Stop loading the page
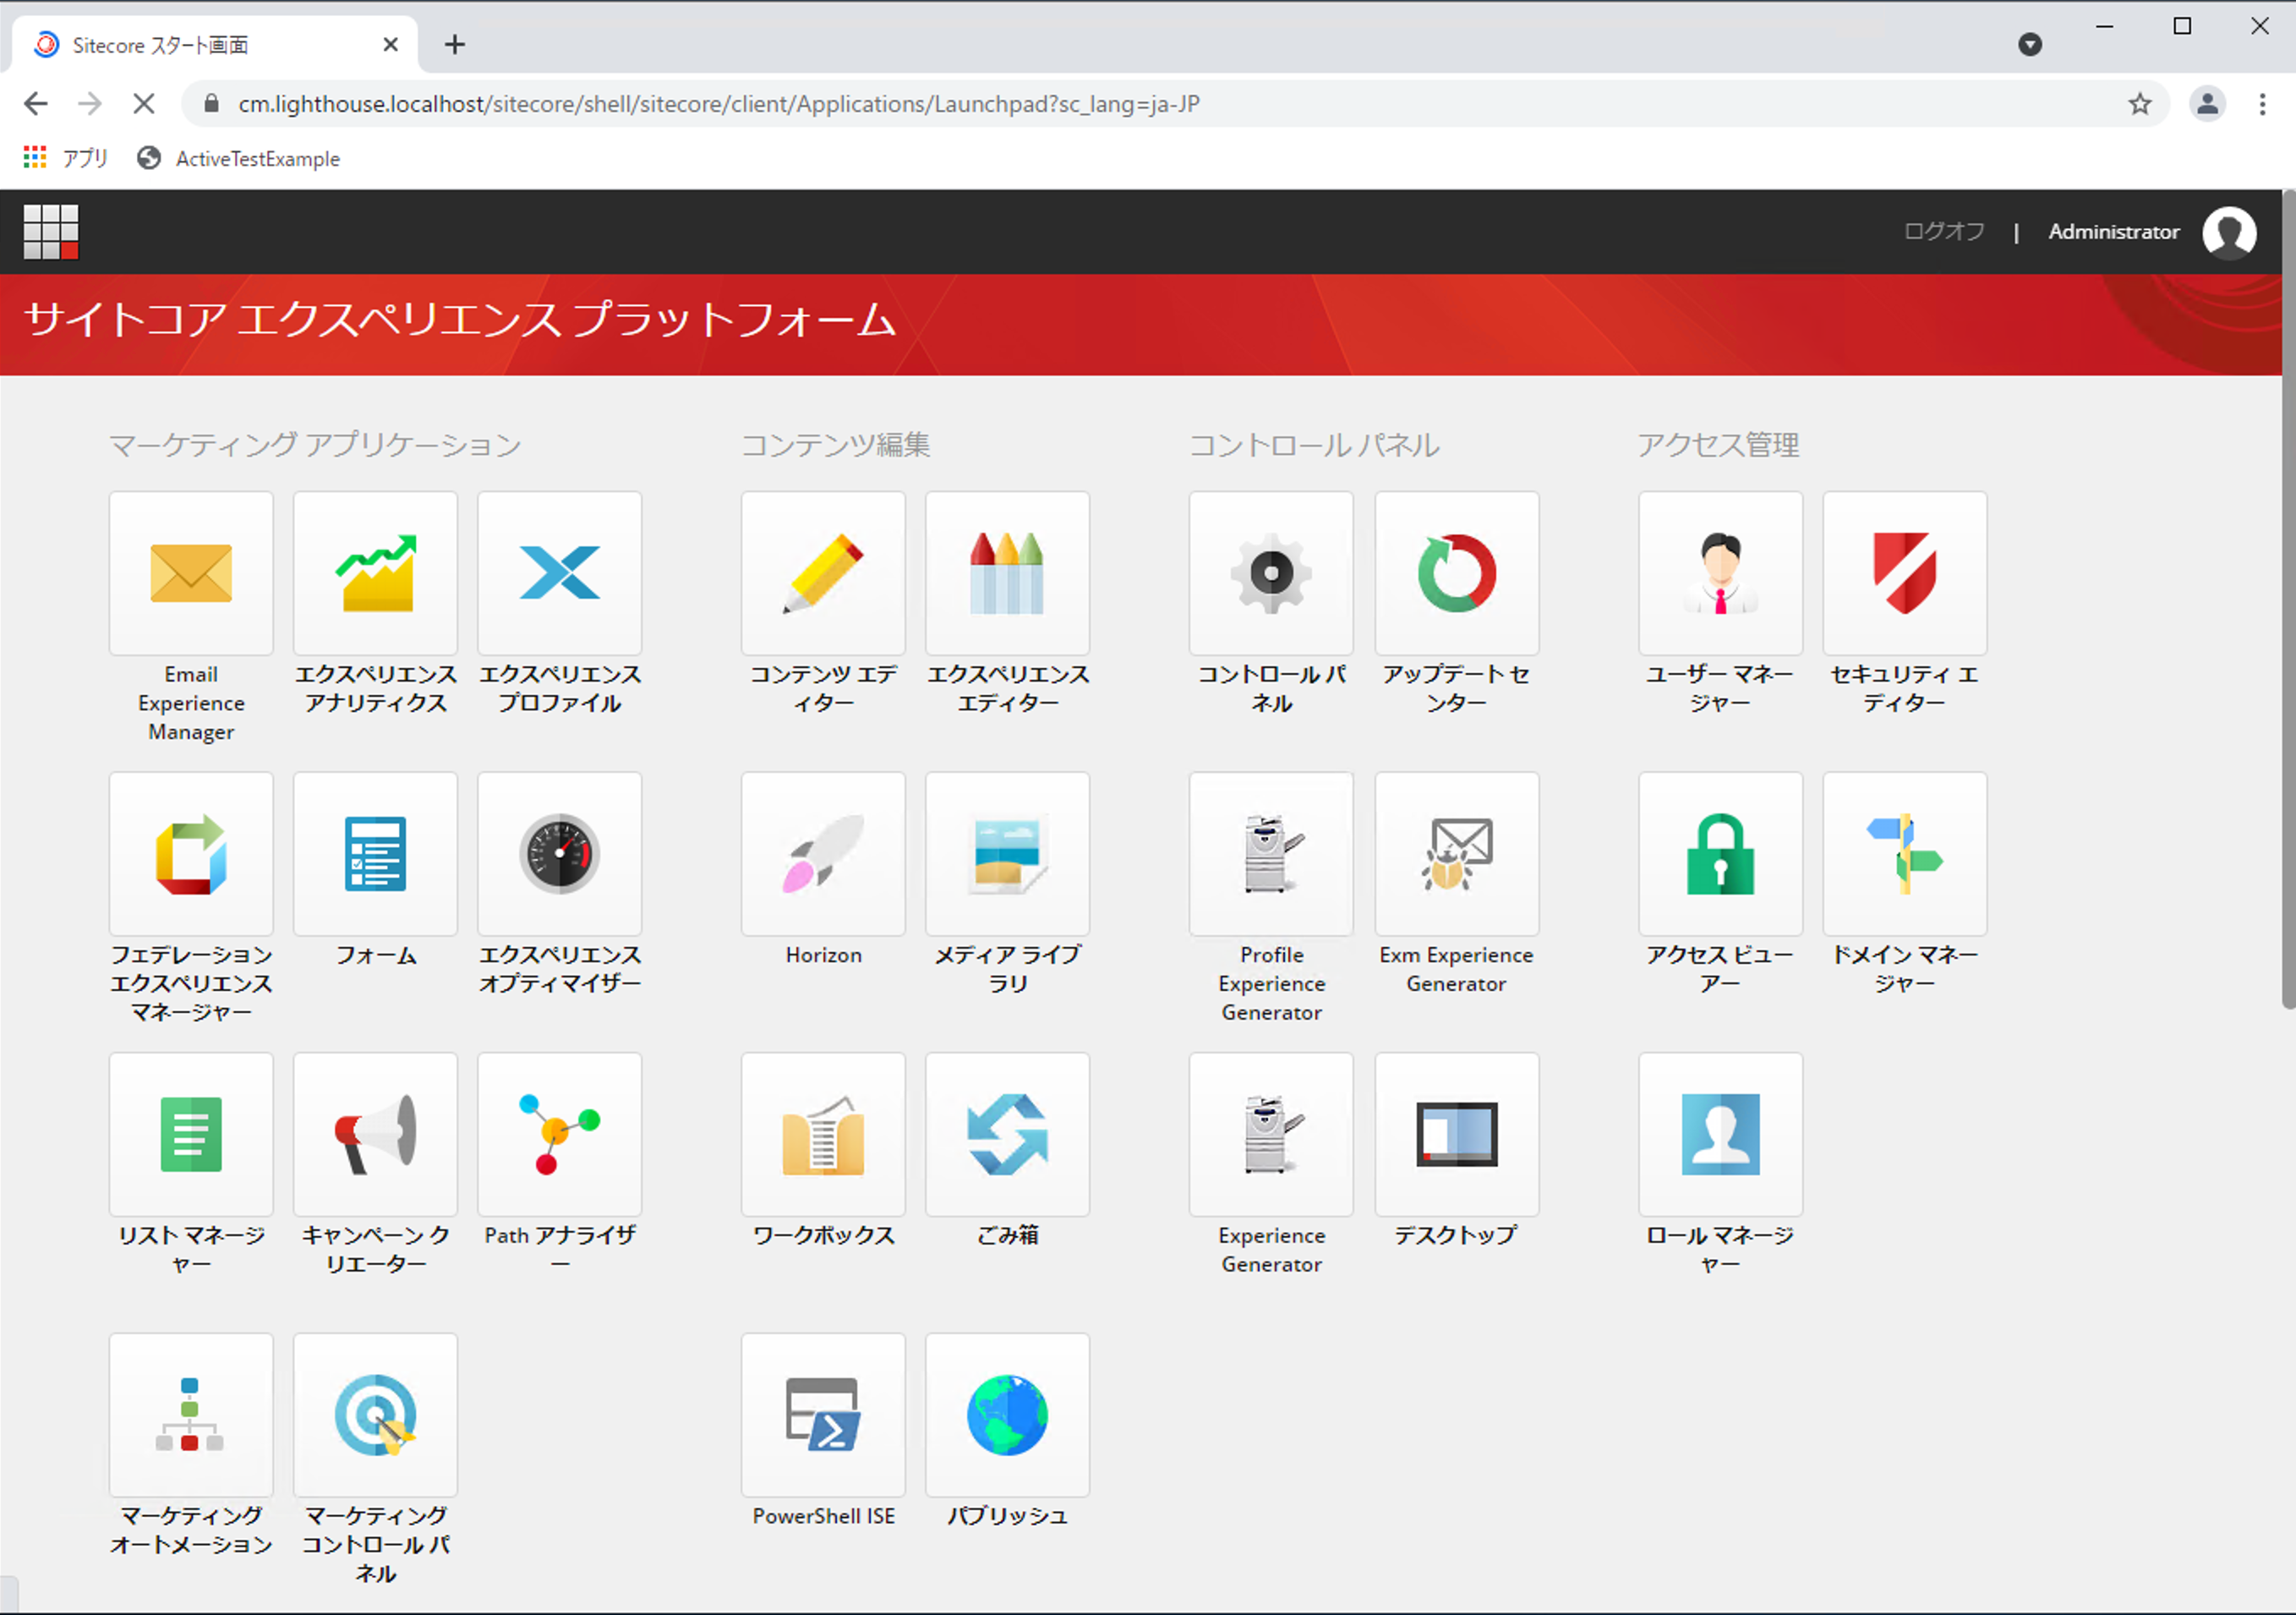This screenshot has width=2296, height=1615. point(144,104)
